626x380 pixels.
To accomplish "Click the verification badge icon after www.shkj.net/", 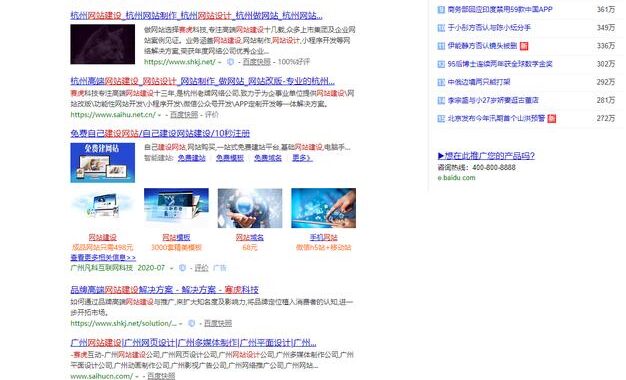I will [x=230, y=62].
